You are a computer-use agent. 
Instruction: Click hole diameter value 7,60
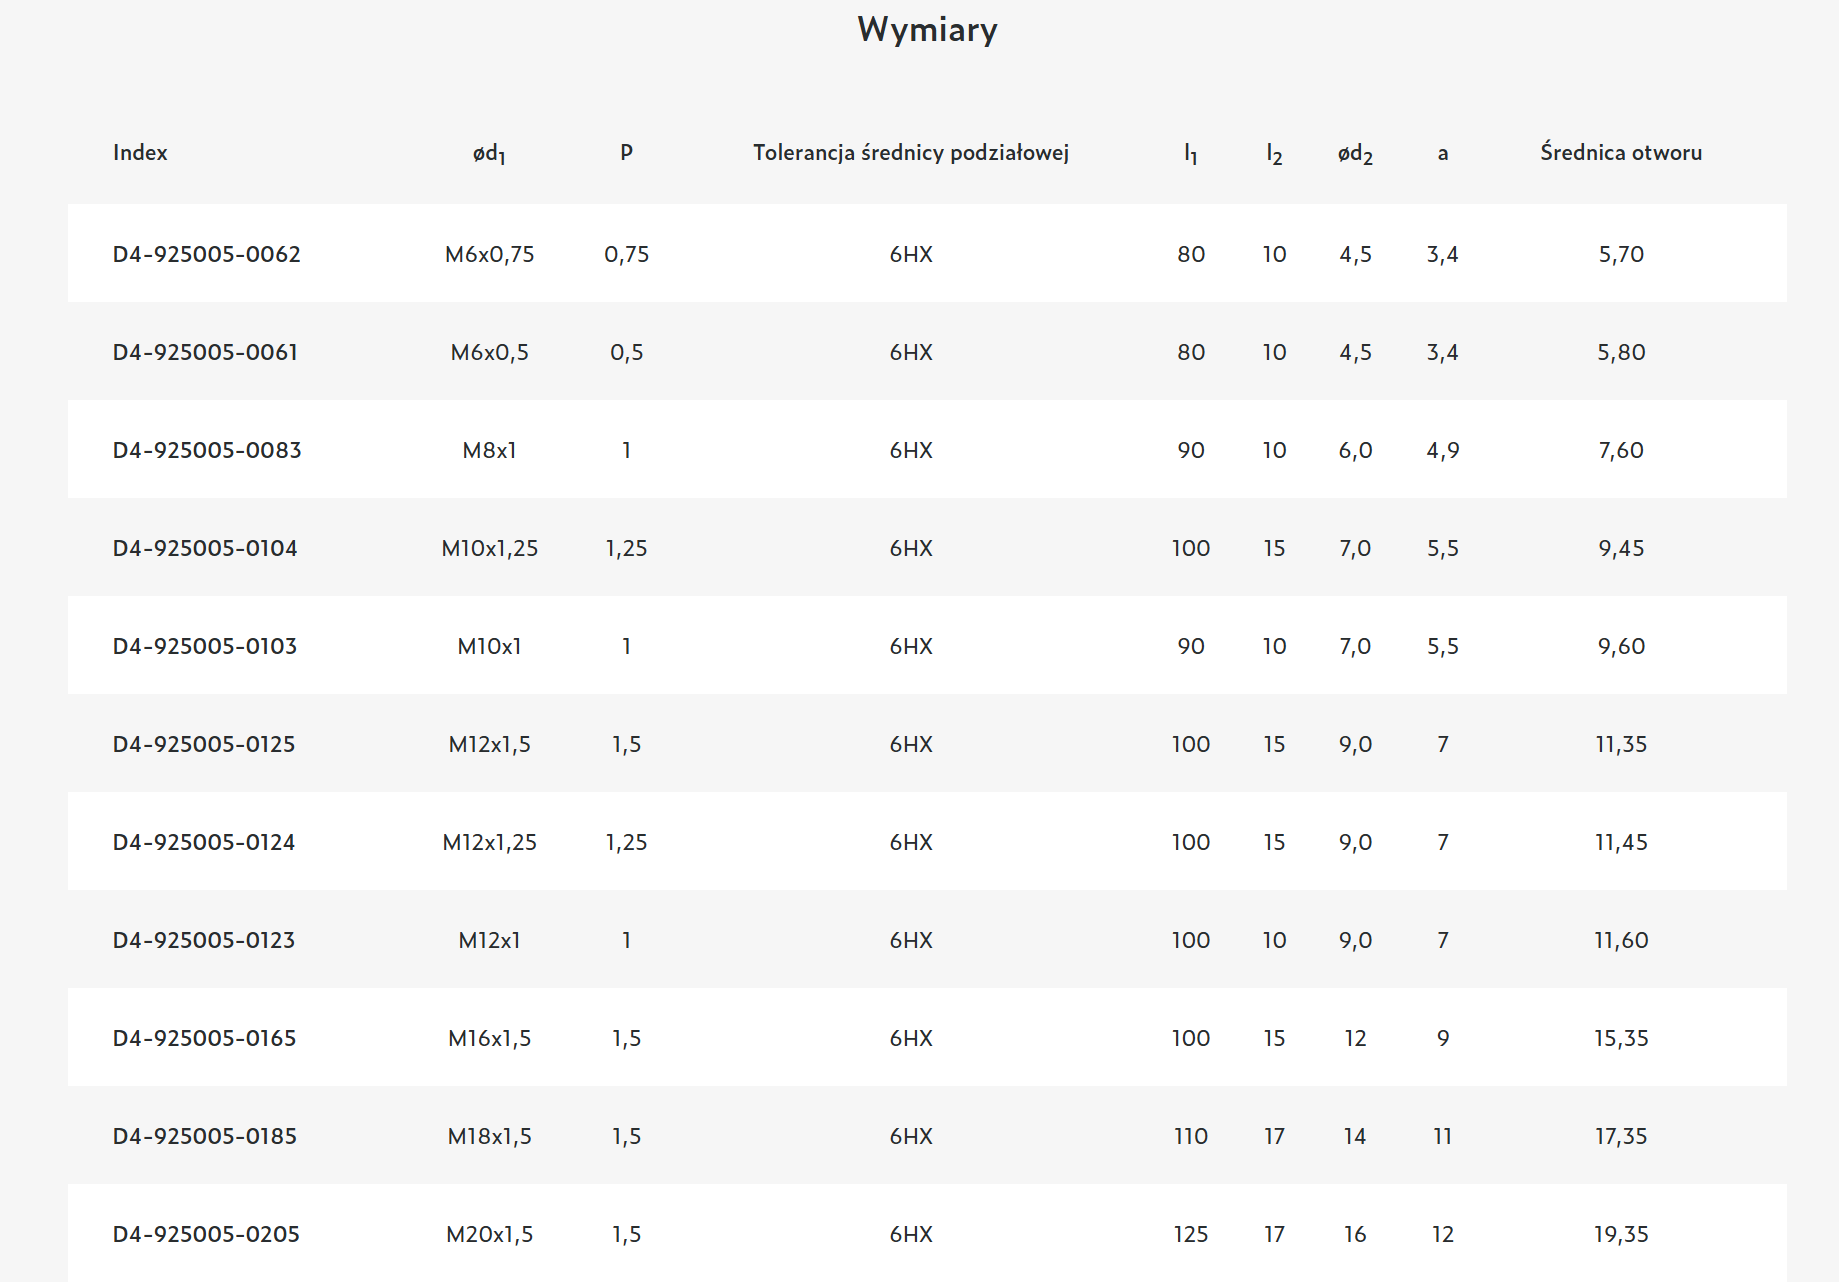tap(1620, 450)
